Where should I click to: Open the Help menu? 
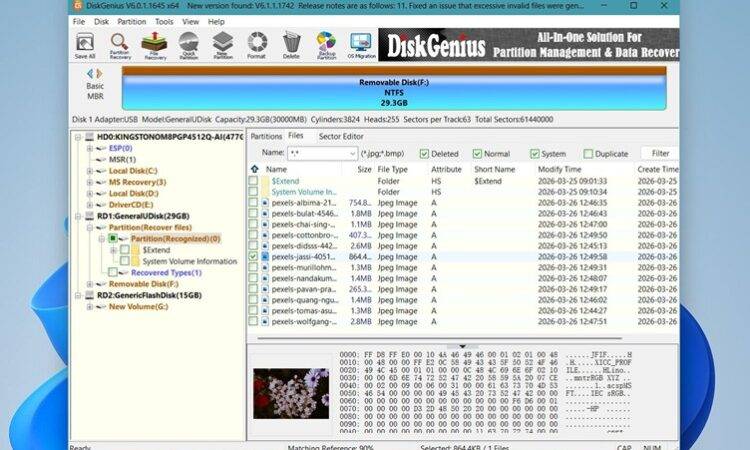tap(216, 22)
